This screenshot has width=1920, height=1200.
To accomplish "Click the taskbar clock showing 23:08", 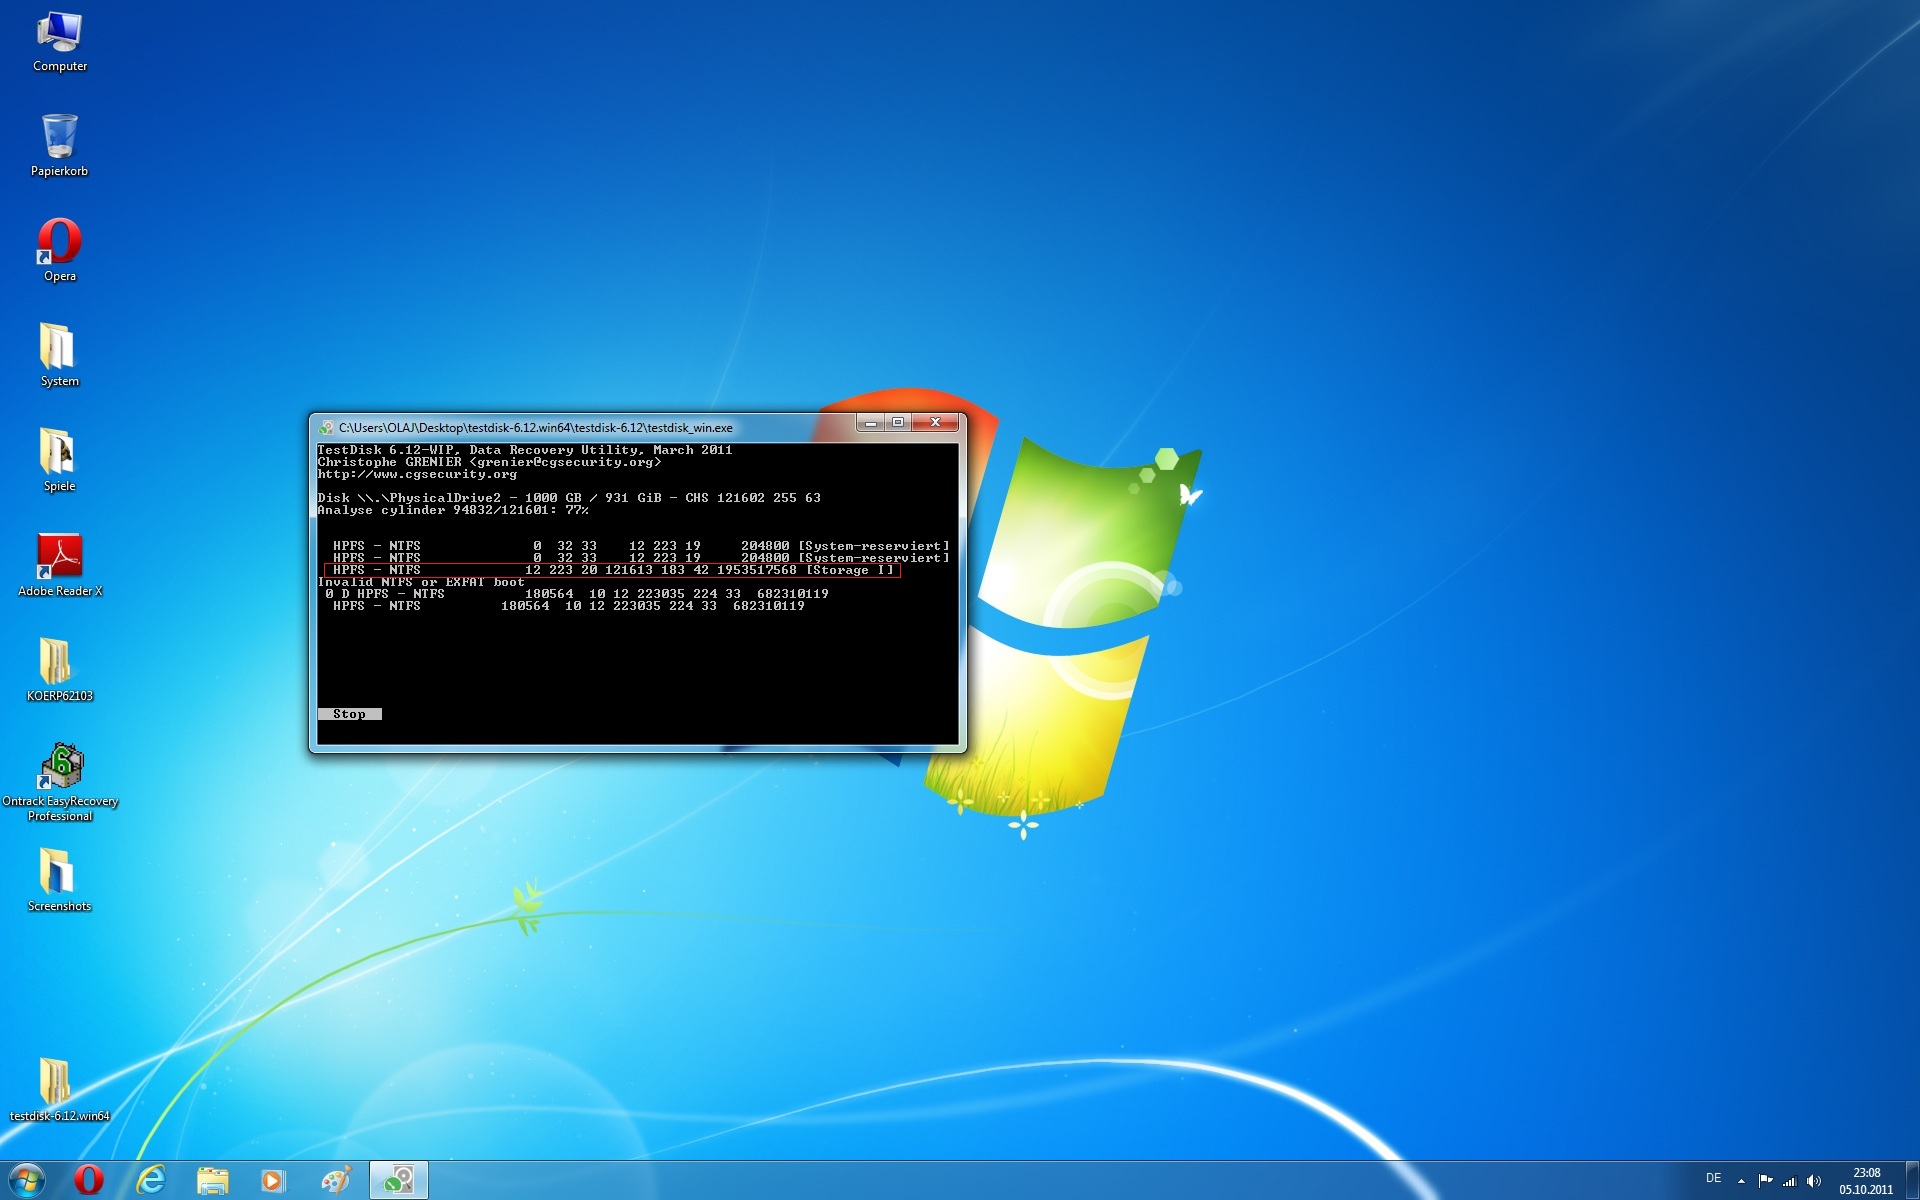I will click(1866, 1180).
